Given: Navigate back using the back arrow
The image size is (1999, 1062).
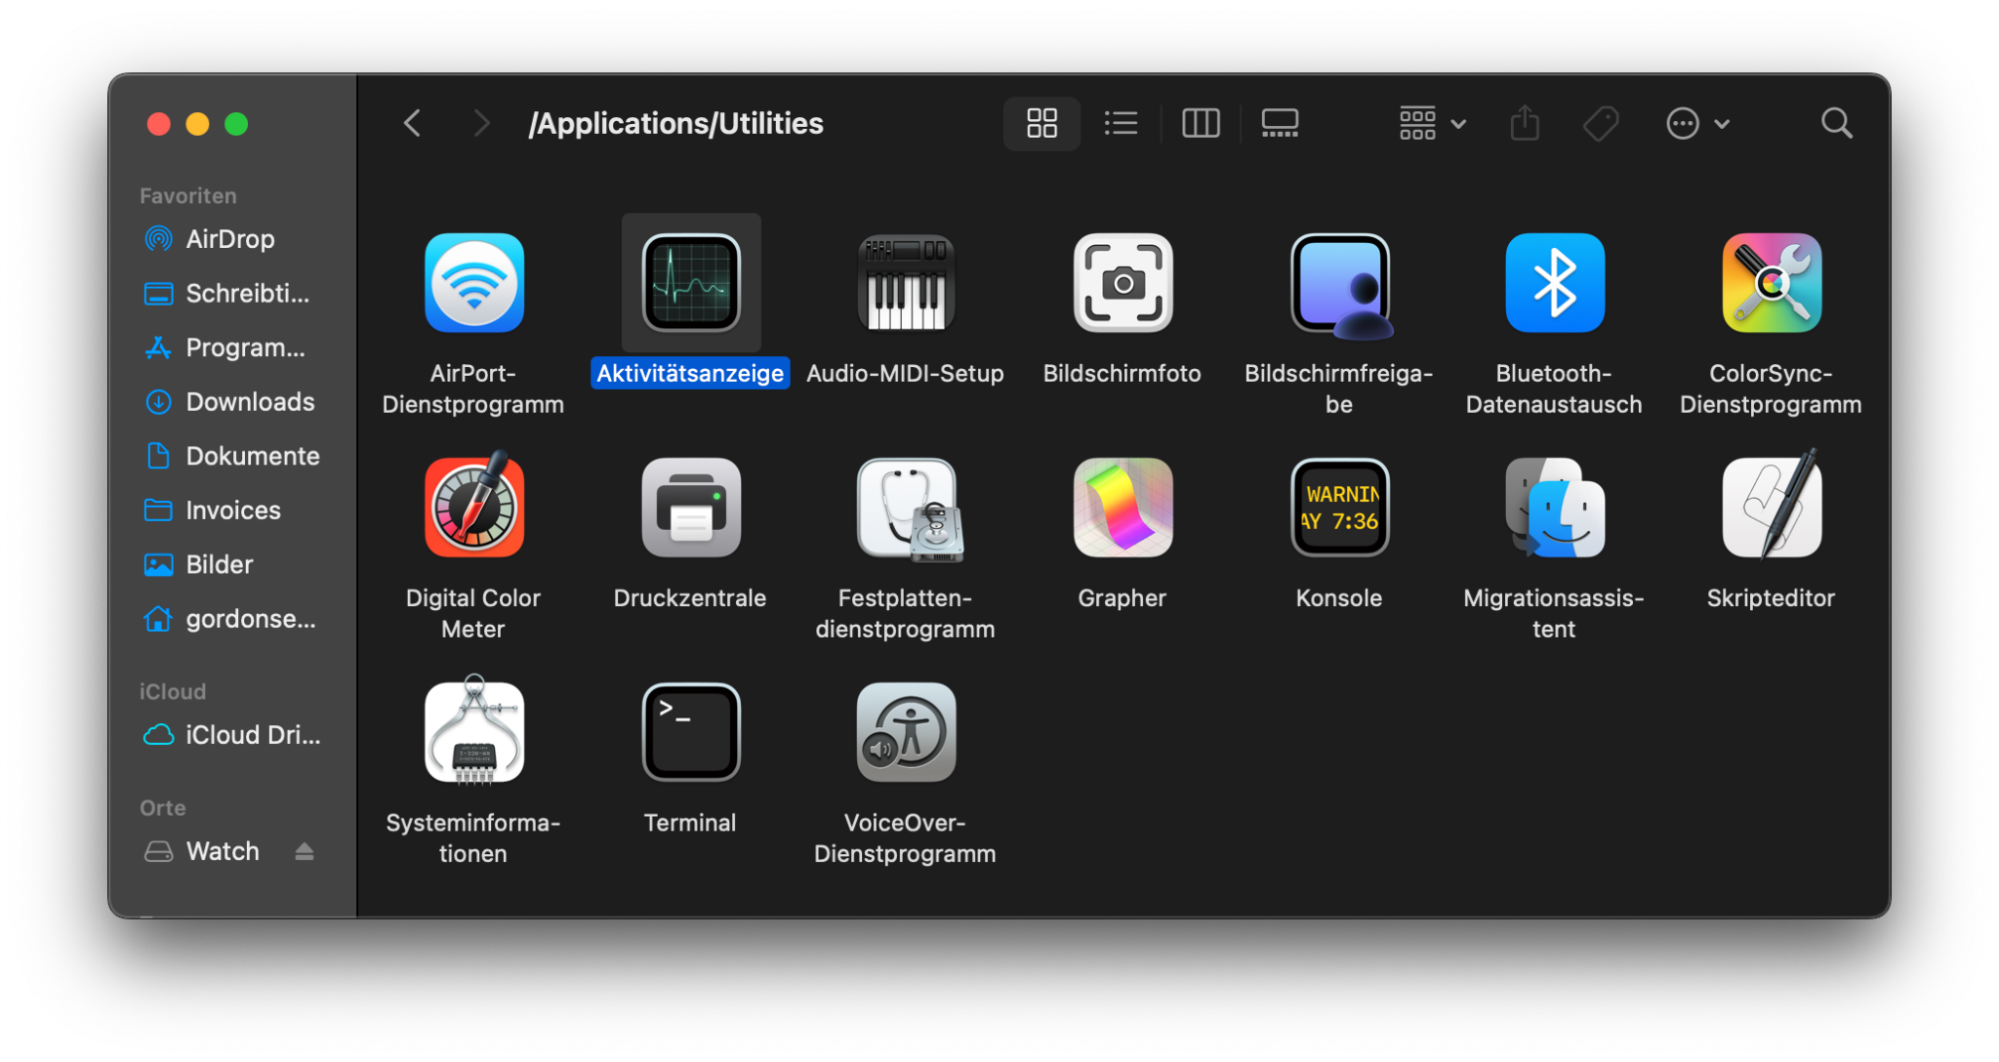Looking at the screenshot, I should pos(411,122).
